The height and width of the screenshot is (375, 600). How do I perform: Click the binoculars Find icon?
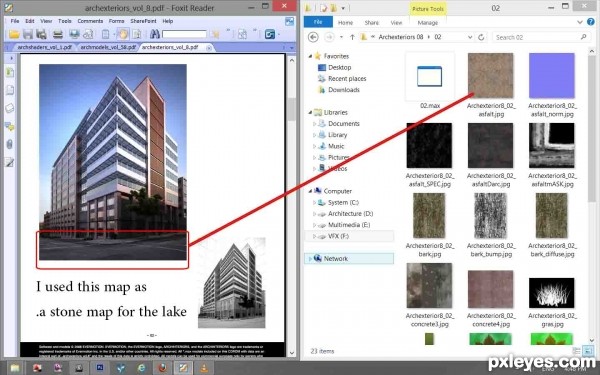[155, 34]
